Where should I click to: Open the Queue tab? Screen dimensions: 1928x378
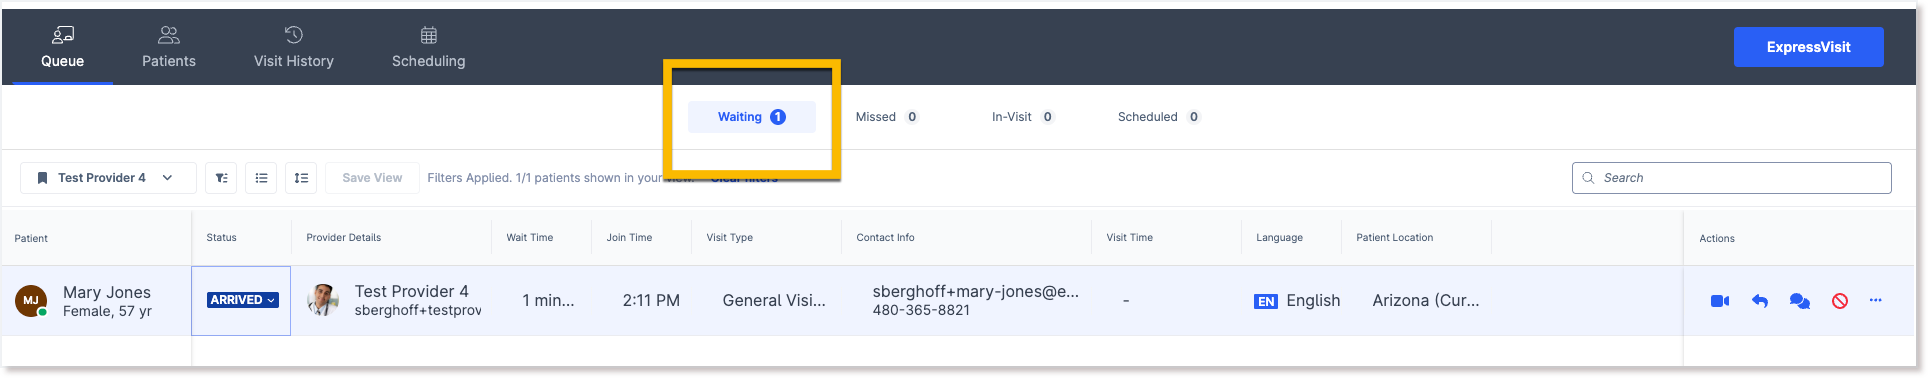tap(62, 47)
